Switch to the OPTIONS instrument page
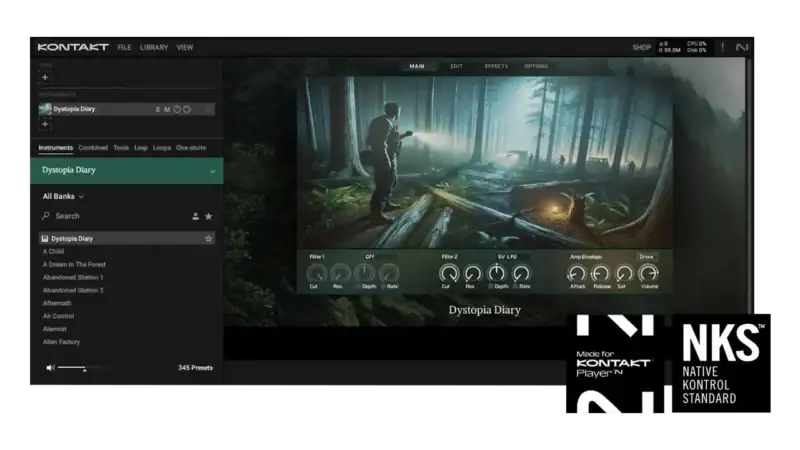This screenshot has height=450, width=800. click(536, 66)
